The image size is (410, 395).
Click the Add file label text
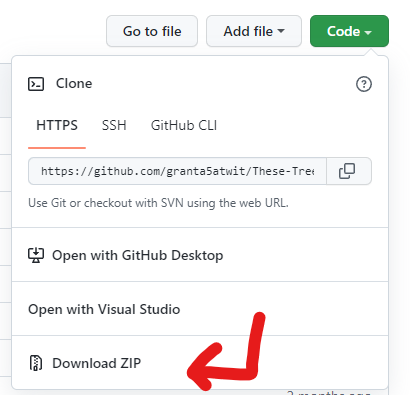pyautogui.click(x=248, y=31)
